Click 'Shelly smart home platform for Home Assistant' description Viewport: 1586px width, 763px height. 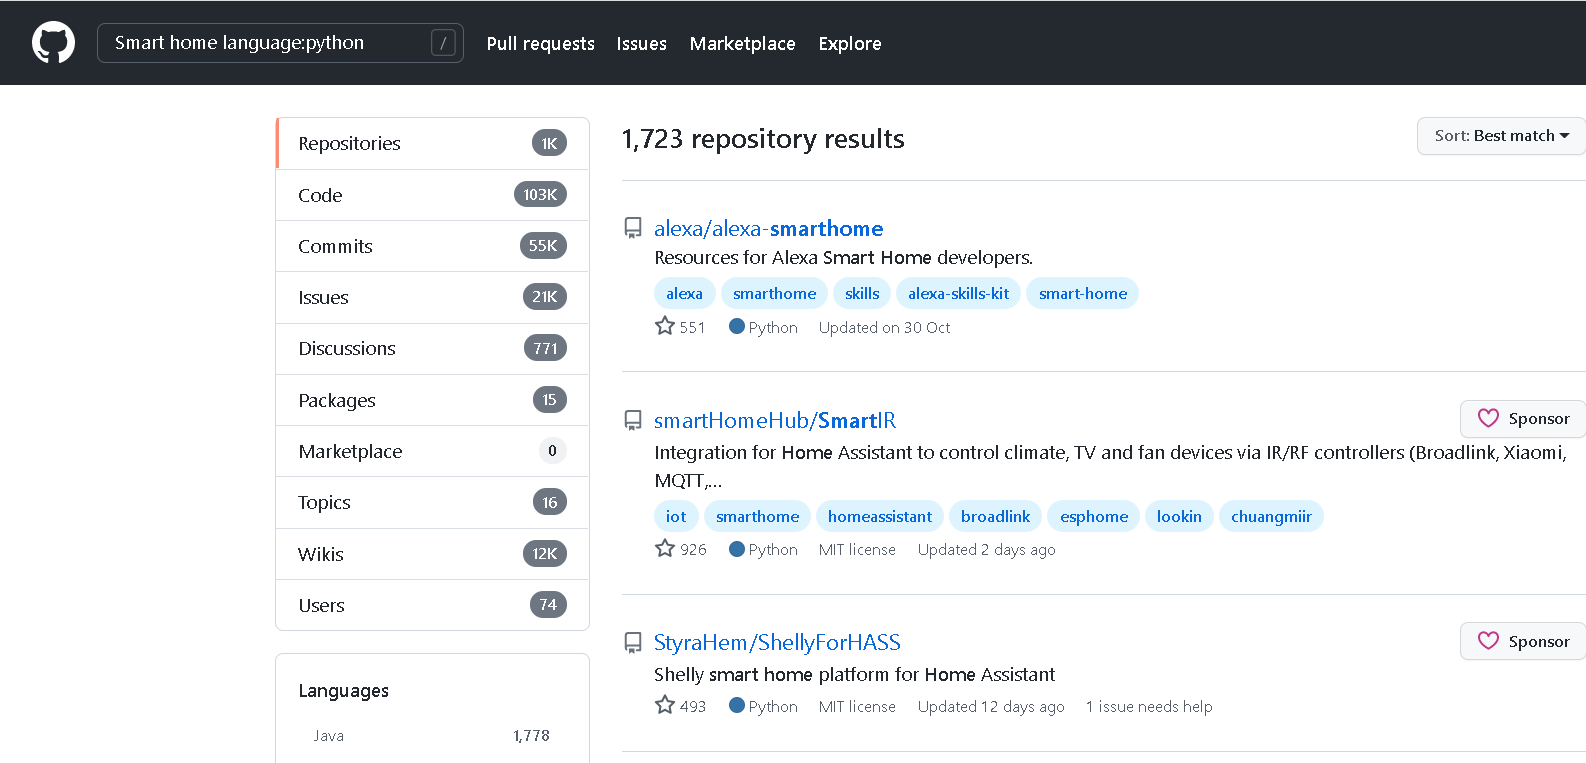(x=854, y=675)
